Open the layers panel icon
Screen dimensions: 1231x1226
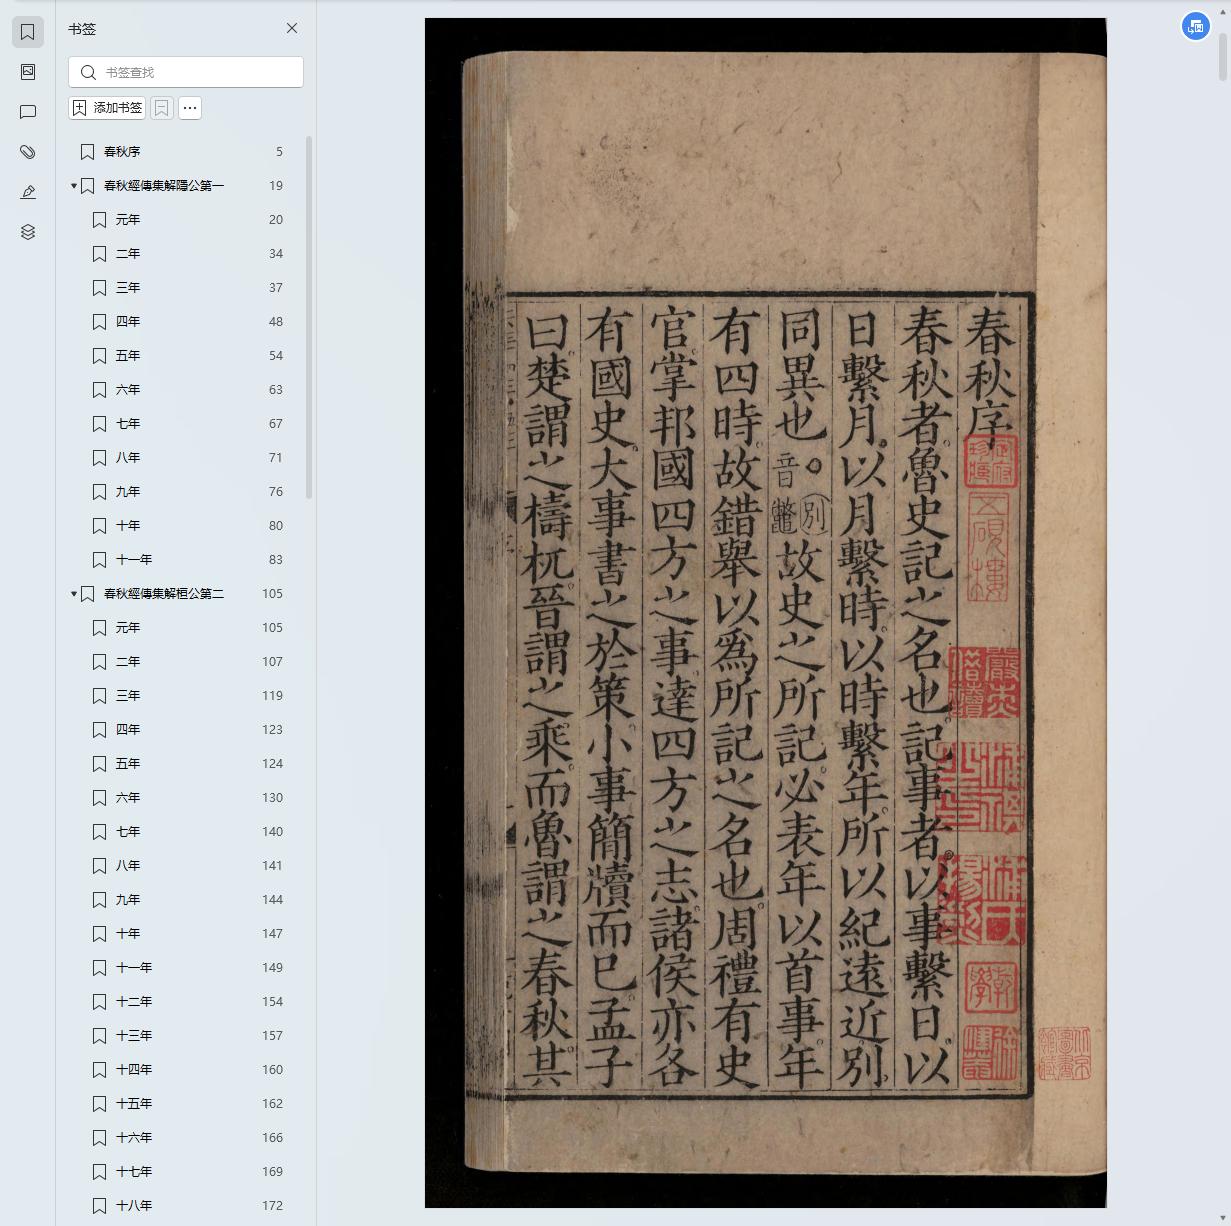click(x=28, y=232)
